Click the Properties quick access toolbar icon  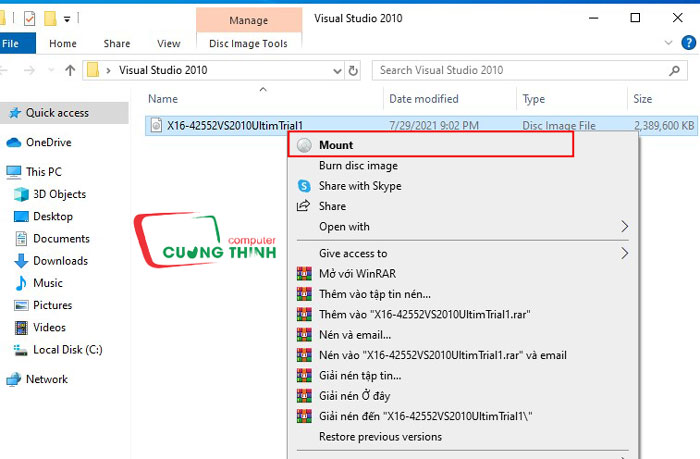[29, 19]
